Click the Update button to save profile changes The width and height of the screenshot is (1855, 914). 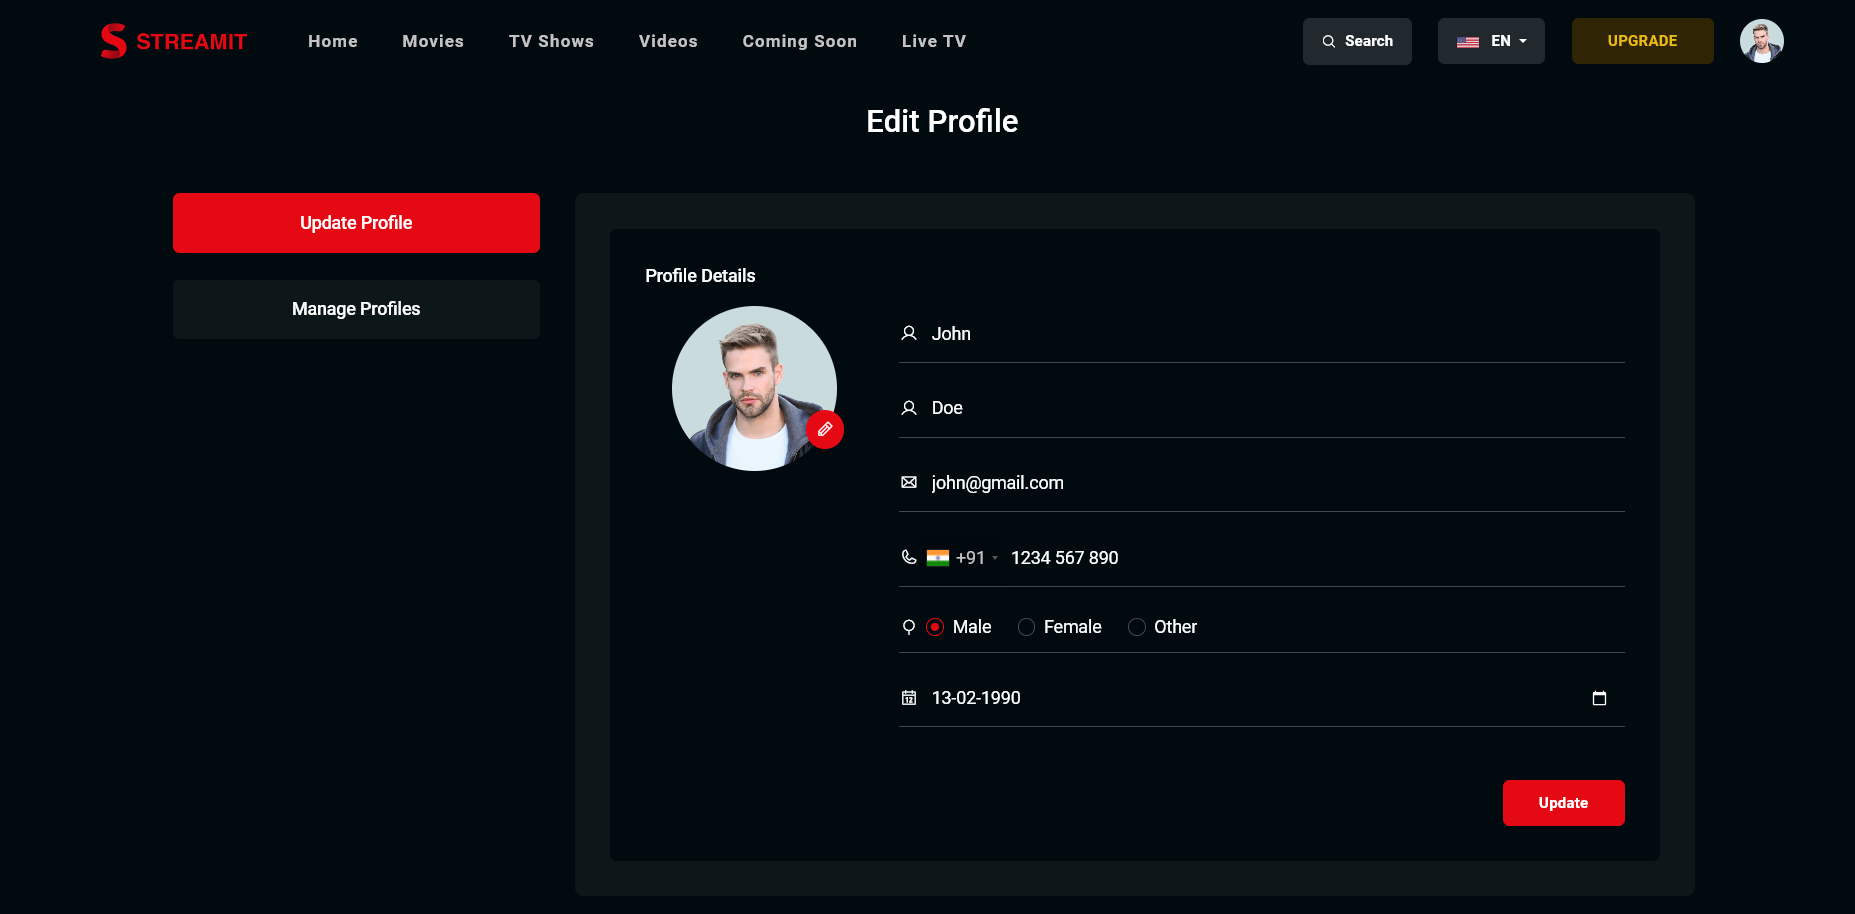(x=1563, y=802)
